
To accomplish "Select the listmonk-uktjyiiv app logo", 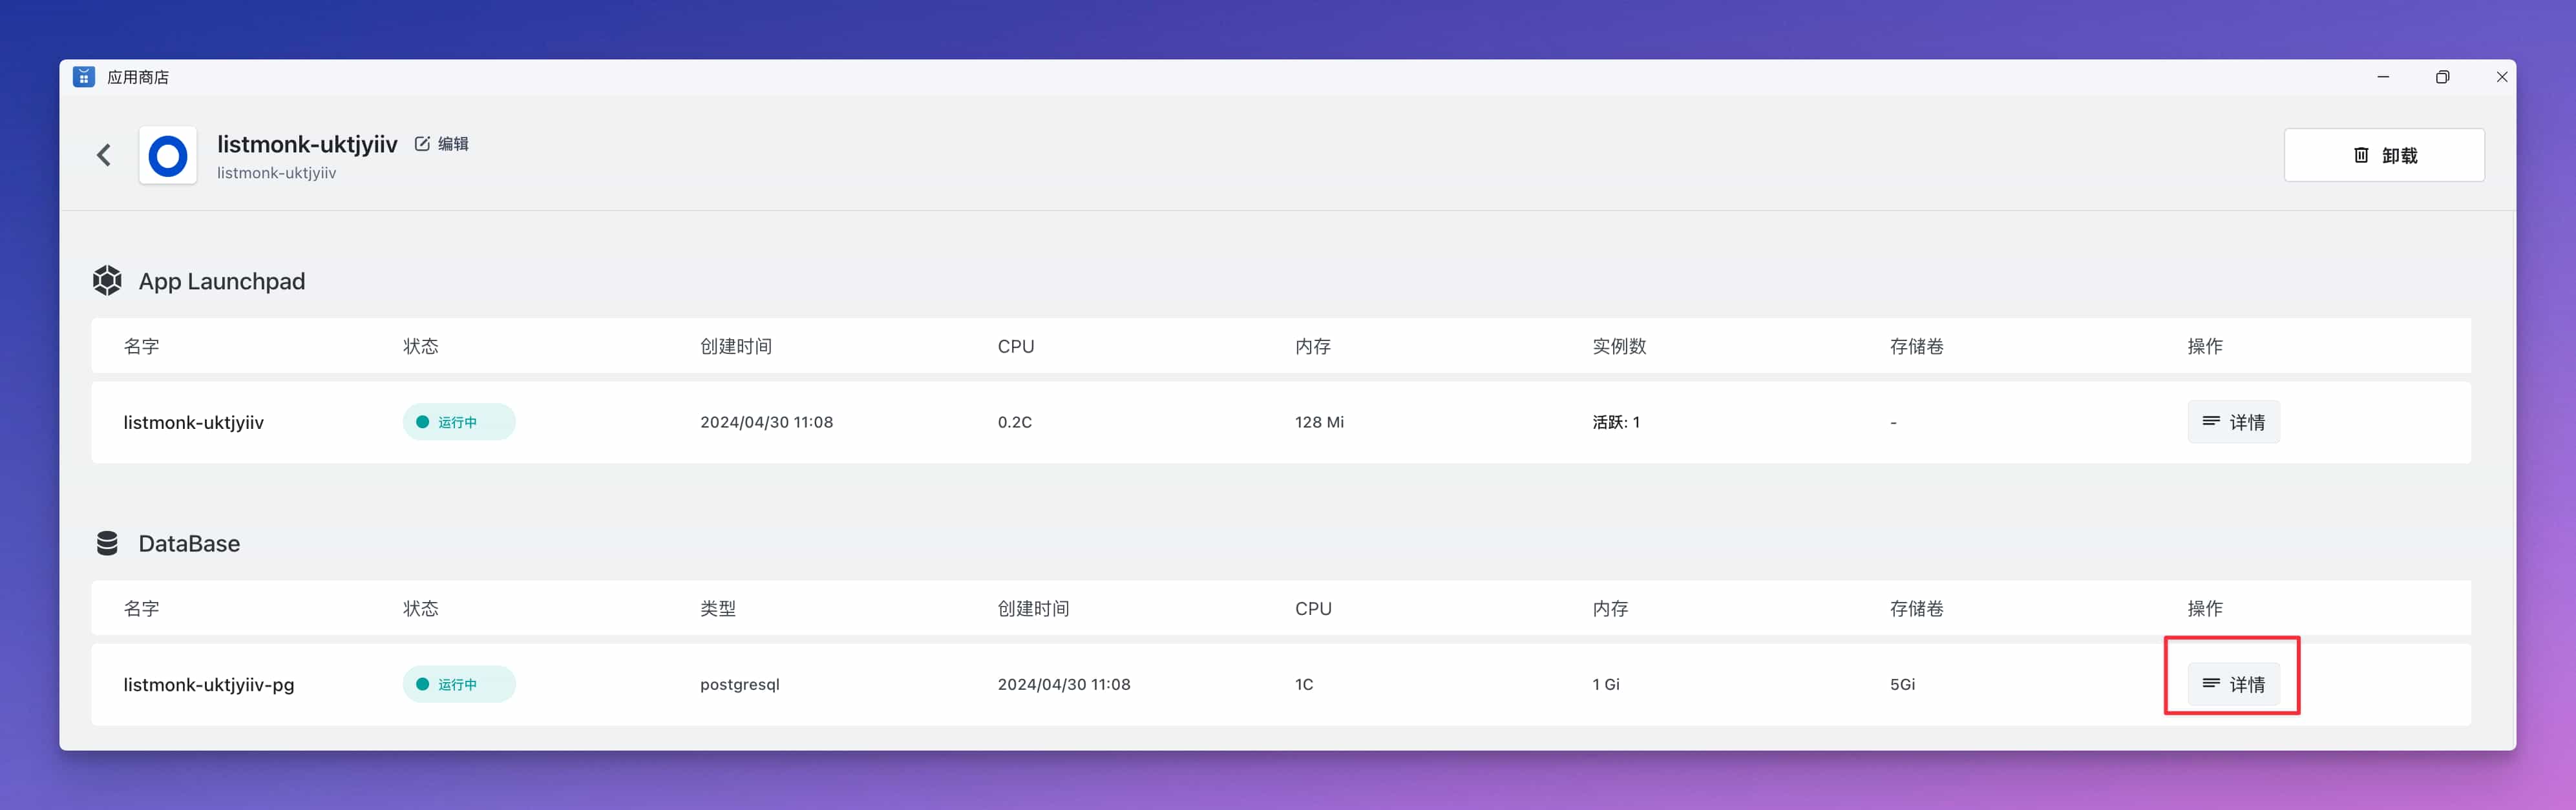I will (167, 155).
